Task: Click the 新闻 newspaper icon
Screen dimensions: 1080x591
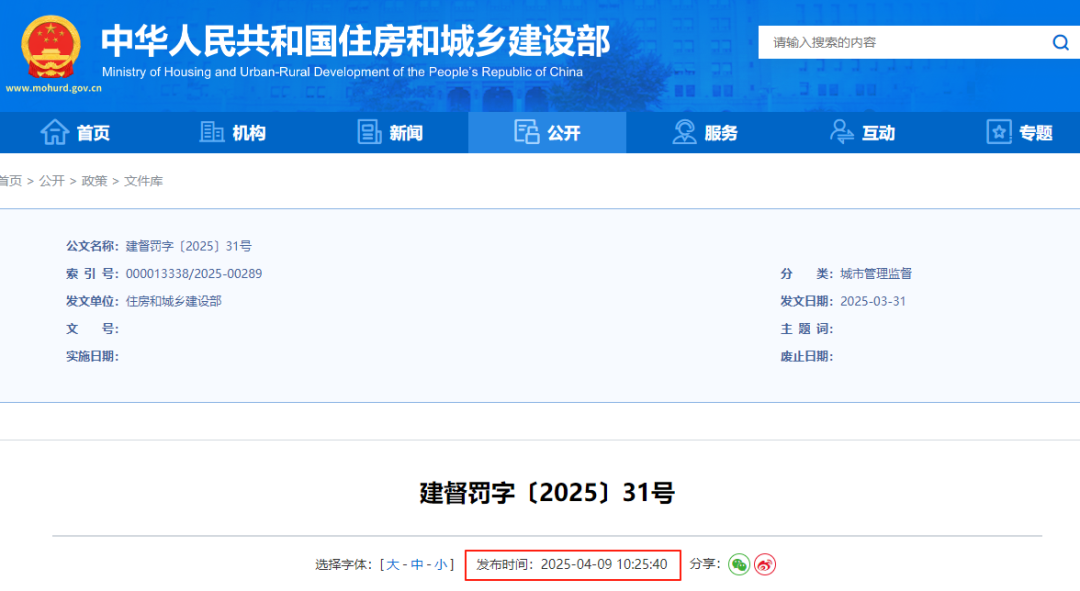Action: [370, 132]
